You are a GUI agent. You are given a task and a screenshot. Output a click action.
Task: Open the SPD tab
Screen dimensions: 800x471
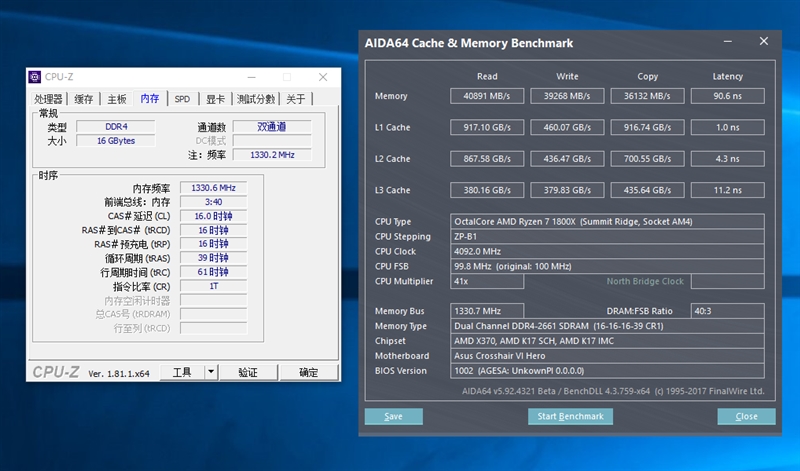click(x=182, y=99)
